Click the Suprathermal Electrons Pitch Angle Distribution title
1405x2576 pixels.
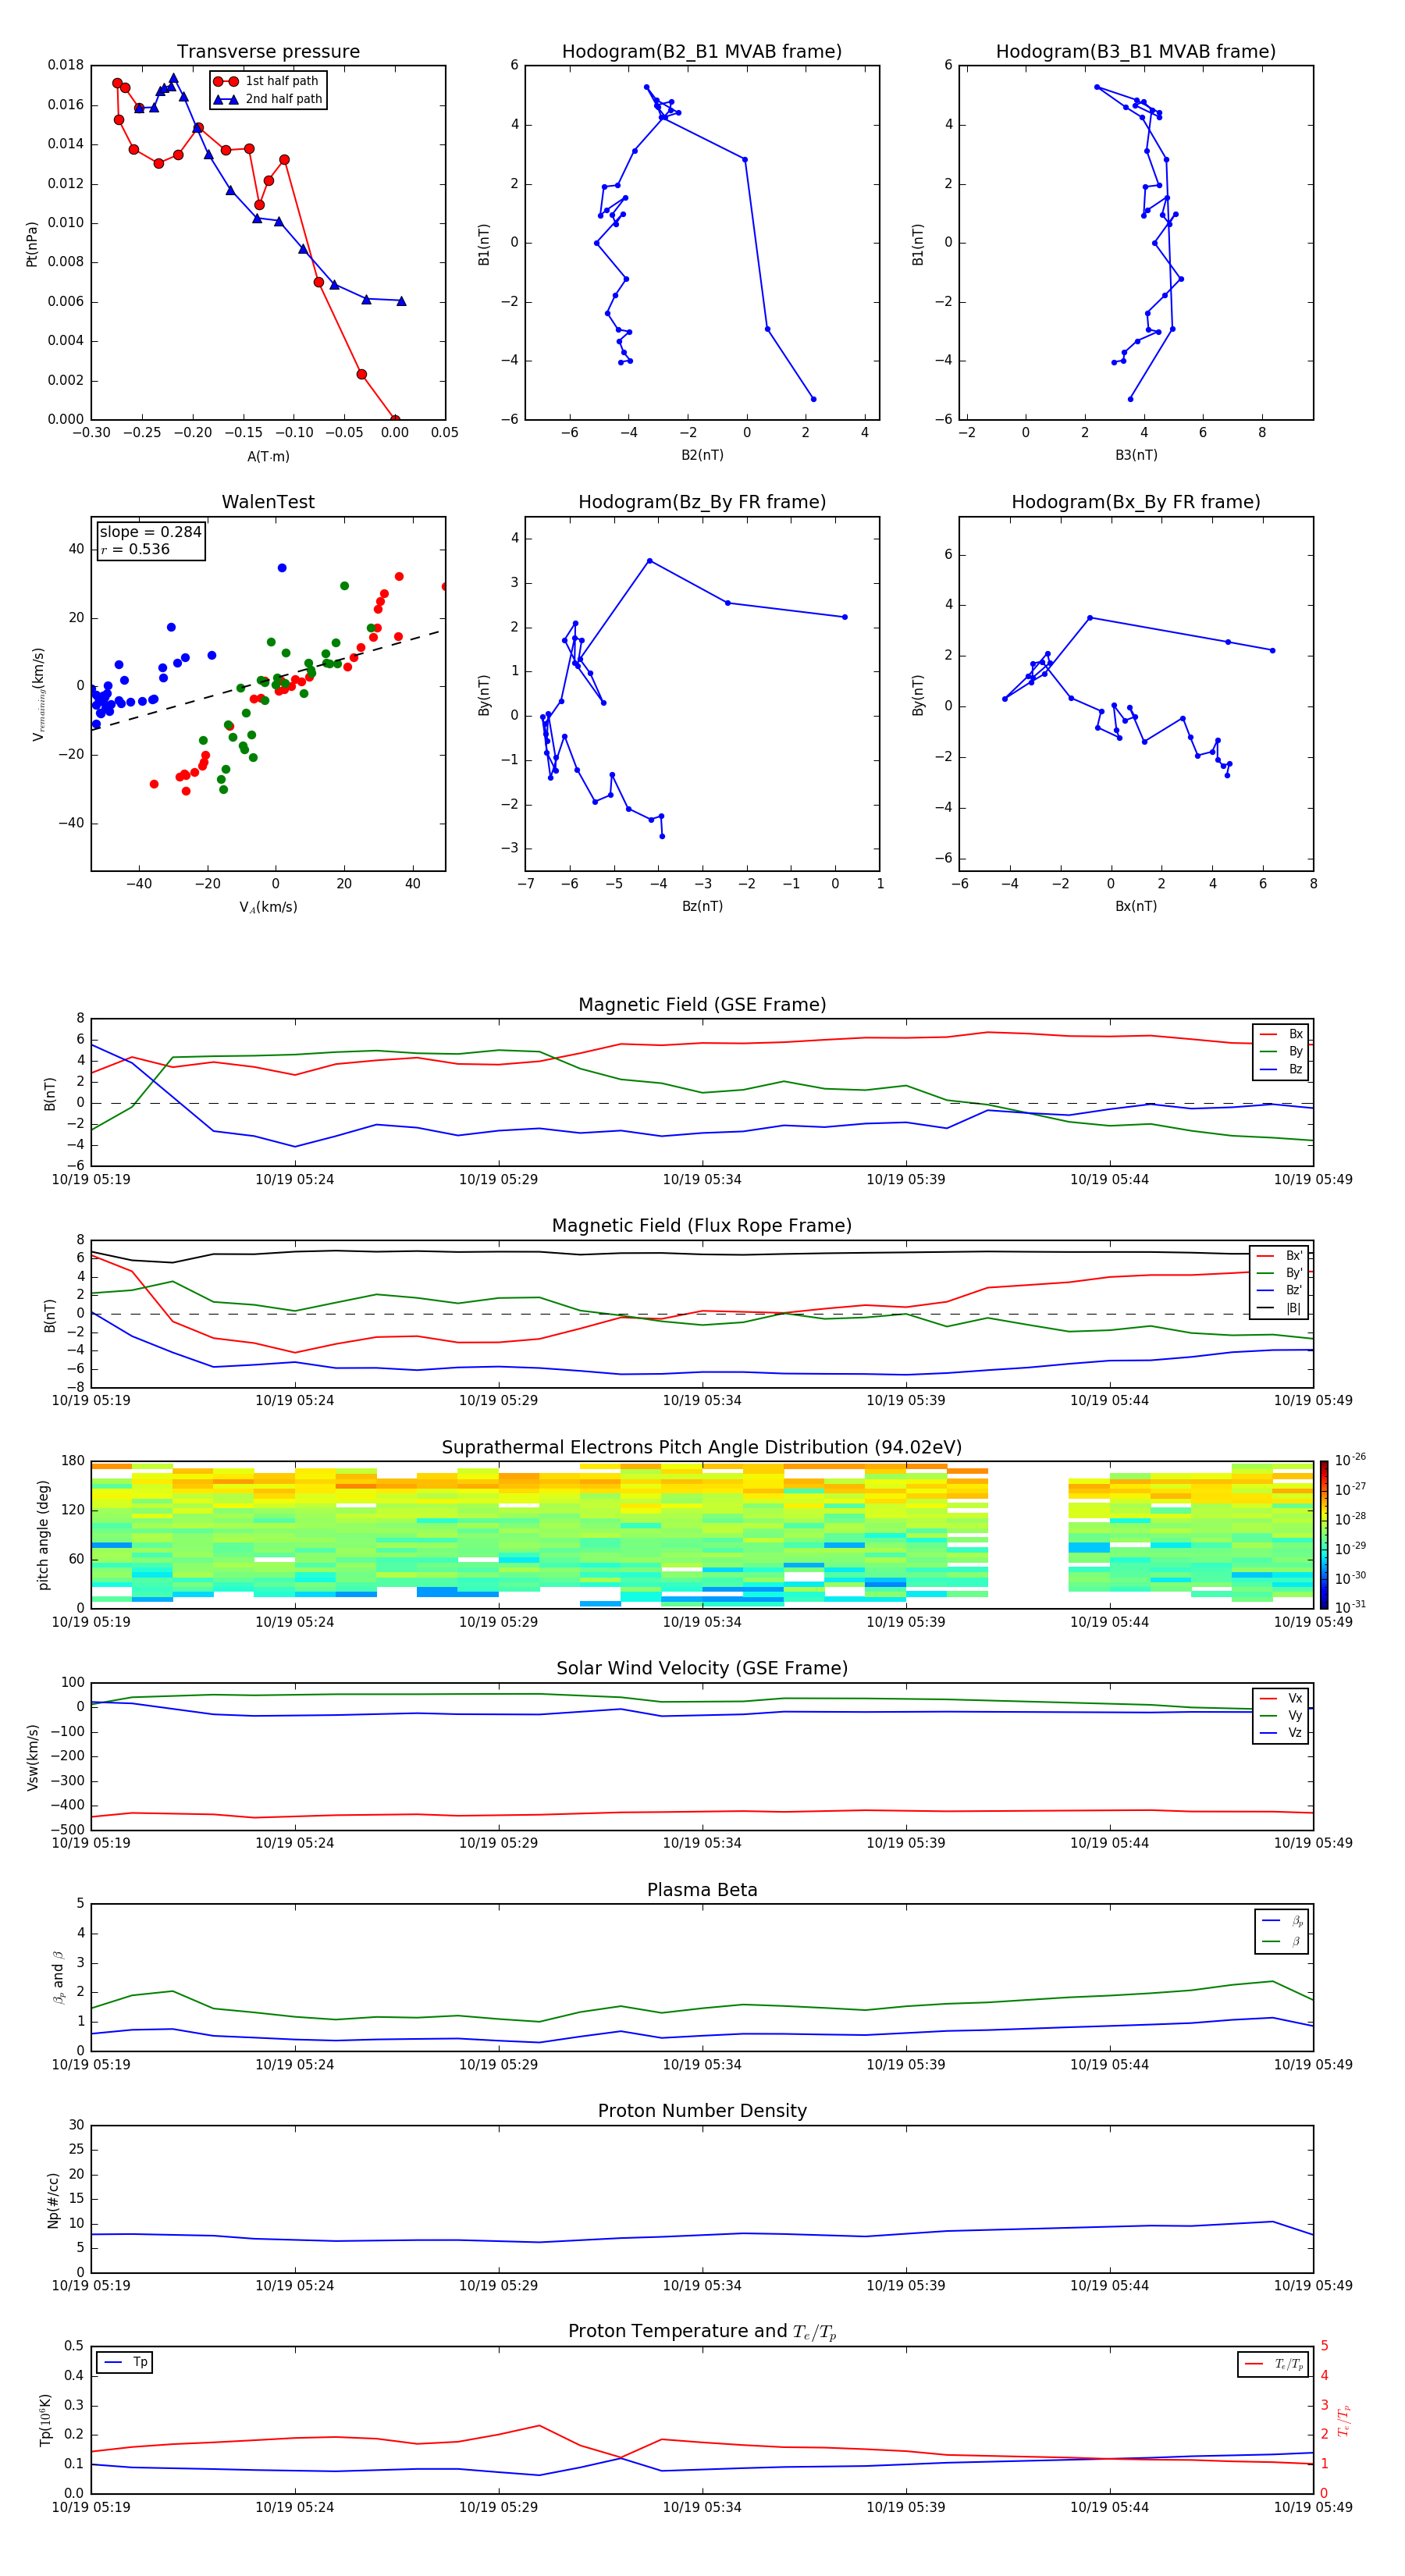[702, 1448]
